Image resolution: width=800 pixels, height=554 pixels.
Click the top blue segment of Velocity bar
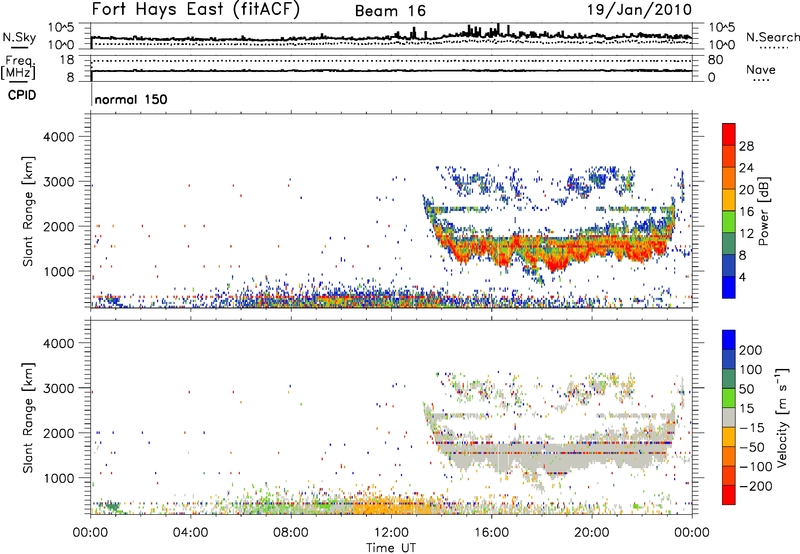pos(729,340)
